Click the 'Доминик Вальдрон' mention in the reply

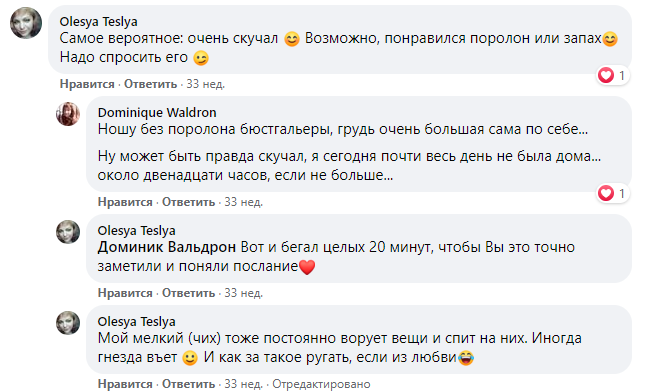167,247
